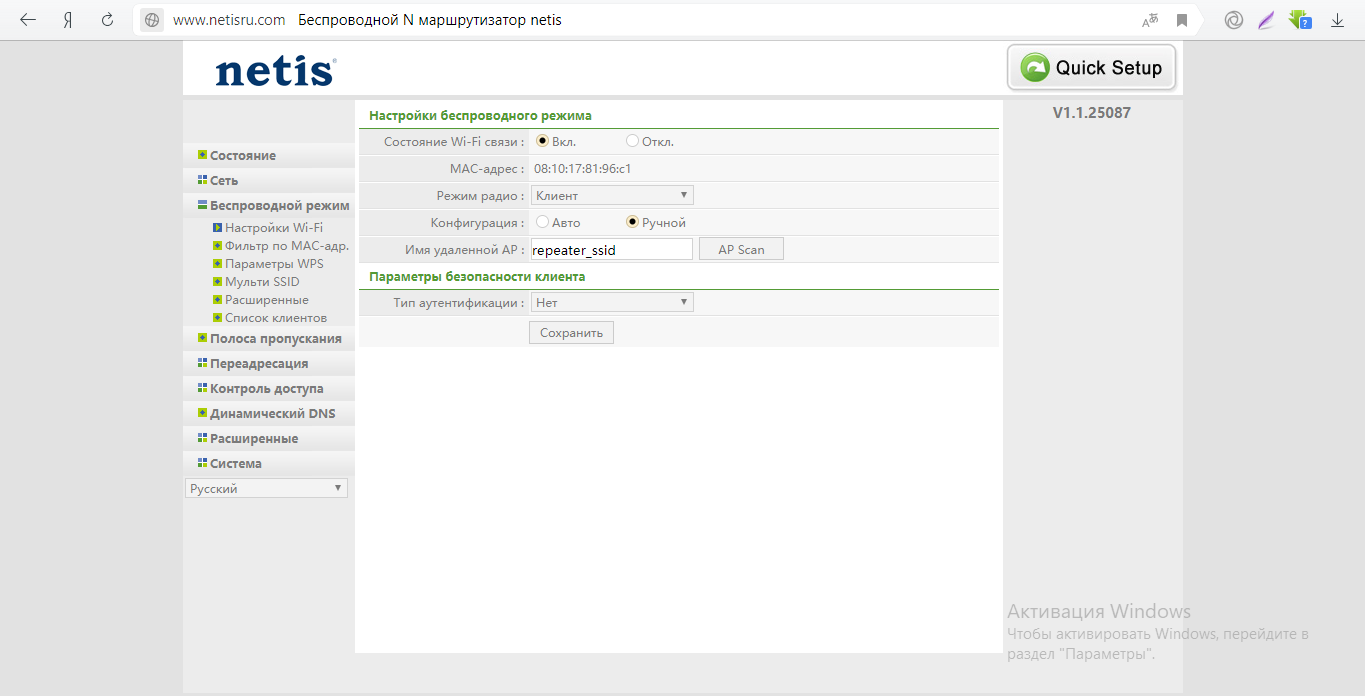1365x696 pixels.
Task: Open Расширенные item under Беспроводной режим
Action: point(267,300)
